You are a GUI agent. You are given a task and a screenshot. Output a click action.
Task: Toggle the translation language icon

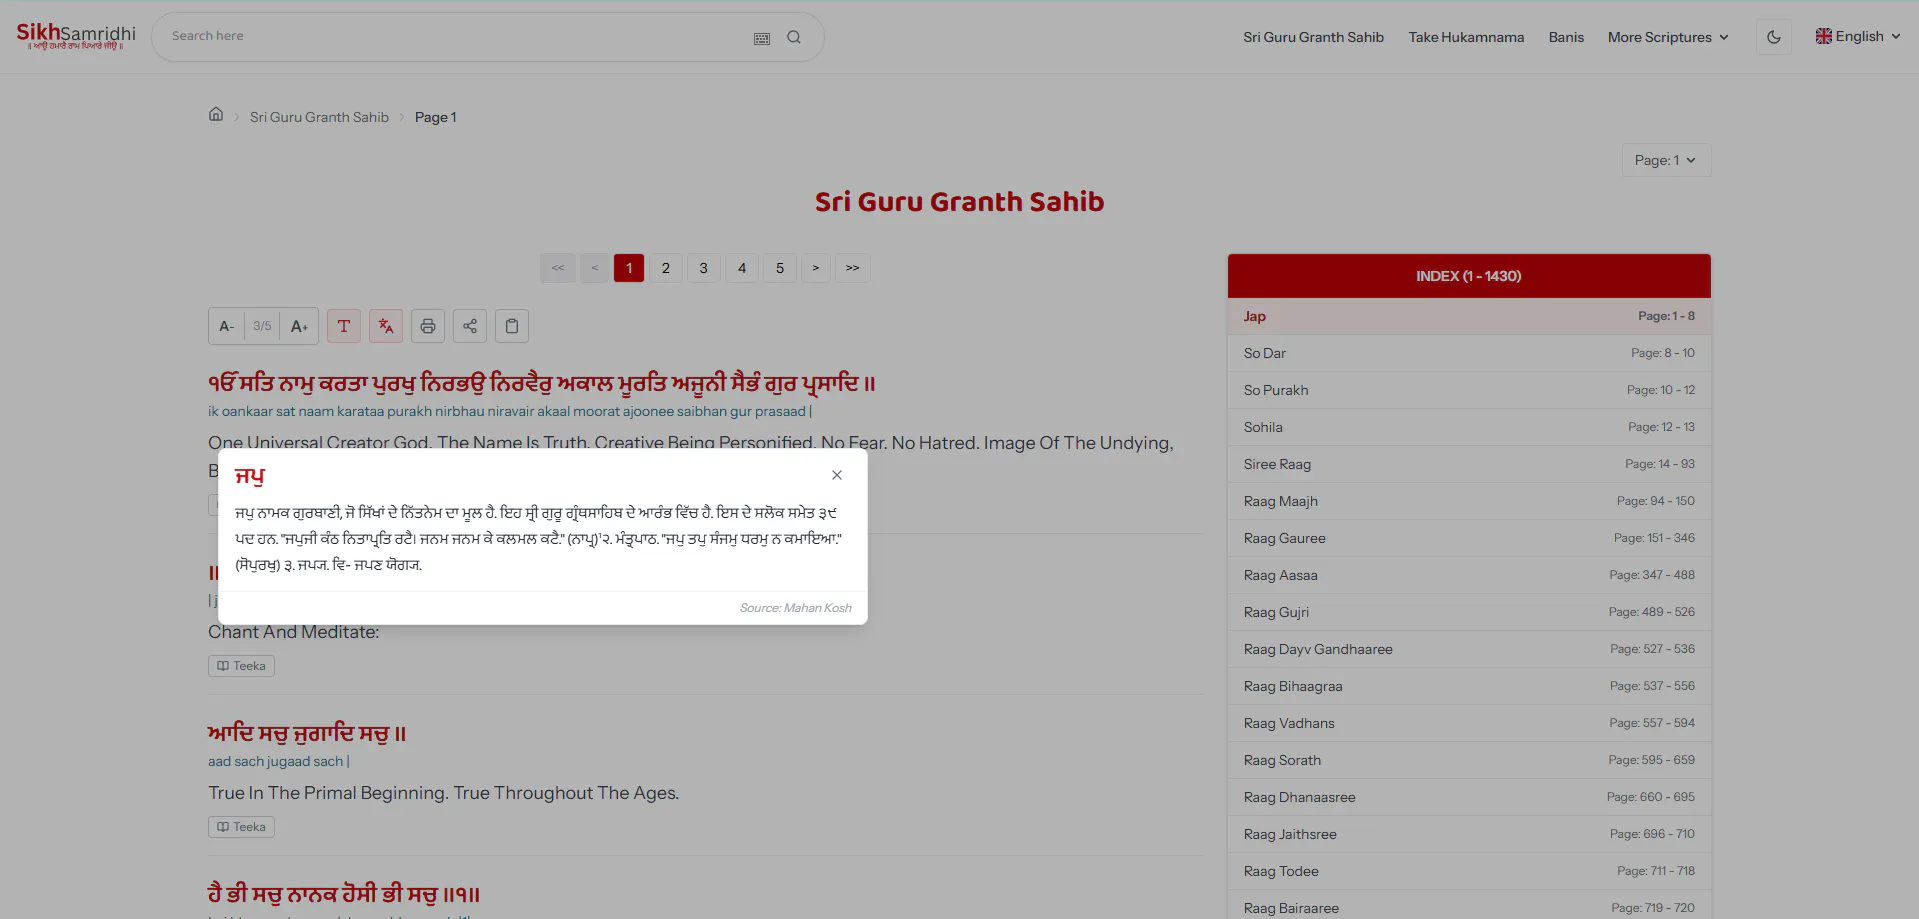click(386, 326)
